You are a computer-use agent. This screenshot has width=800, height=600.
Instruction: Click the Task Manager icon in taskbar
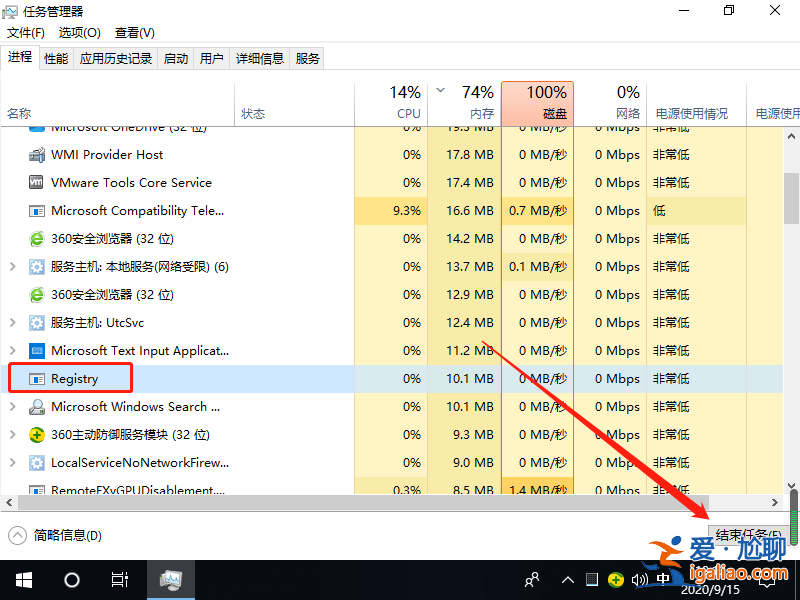(171, 580)
